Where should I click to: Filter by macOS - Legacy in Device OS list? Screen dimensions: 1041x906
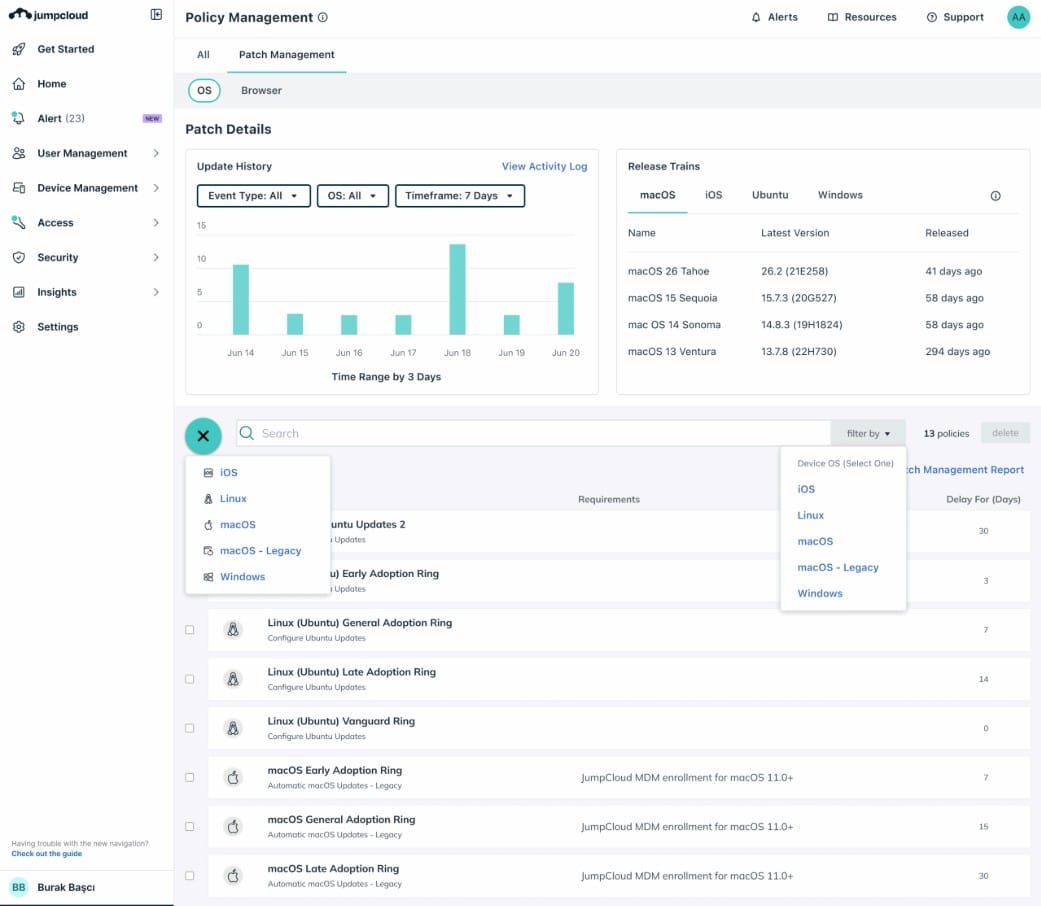[x=838, y=567]
